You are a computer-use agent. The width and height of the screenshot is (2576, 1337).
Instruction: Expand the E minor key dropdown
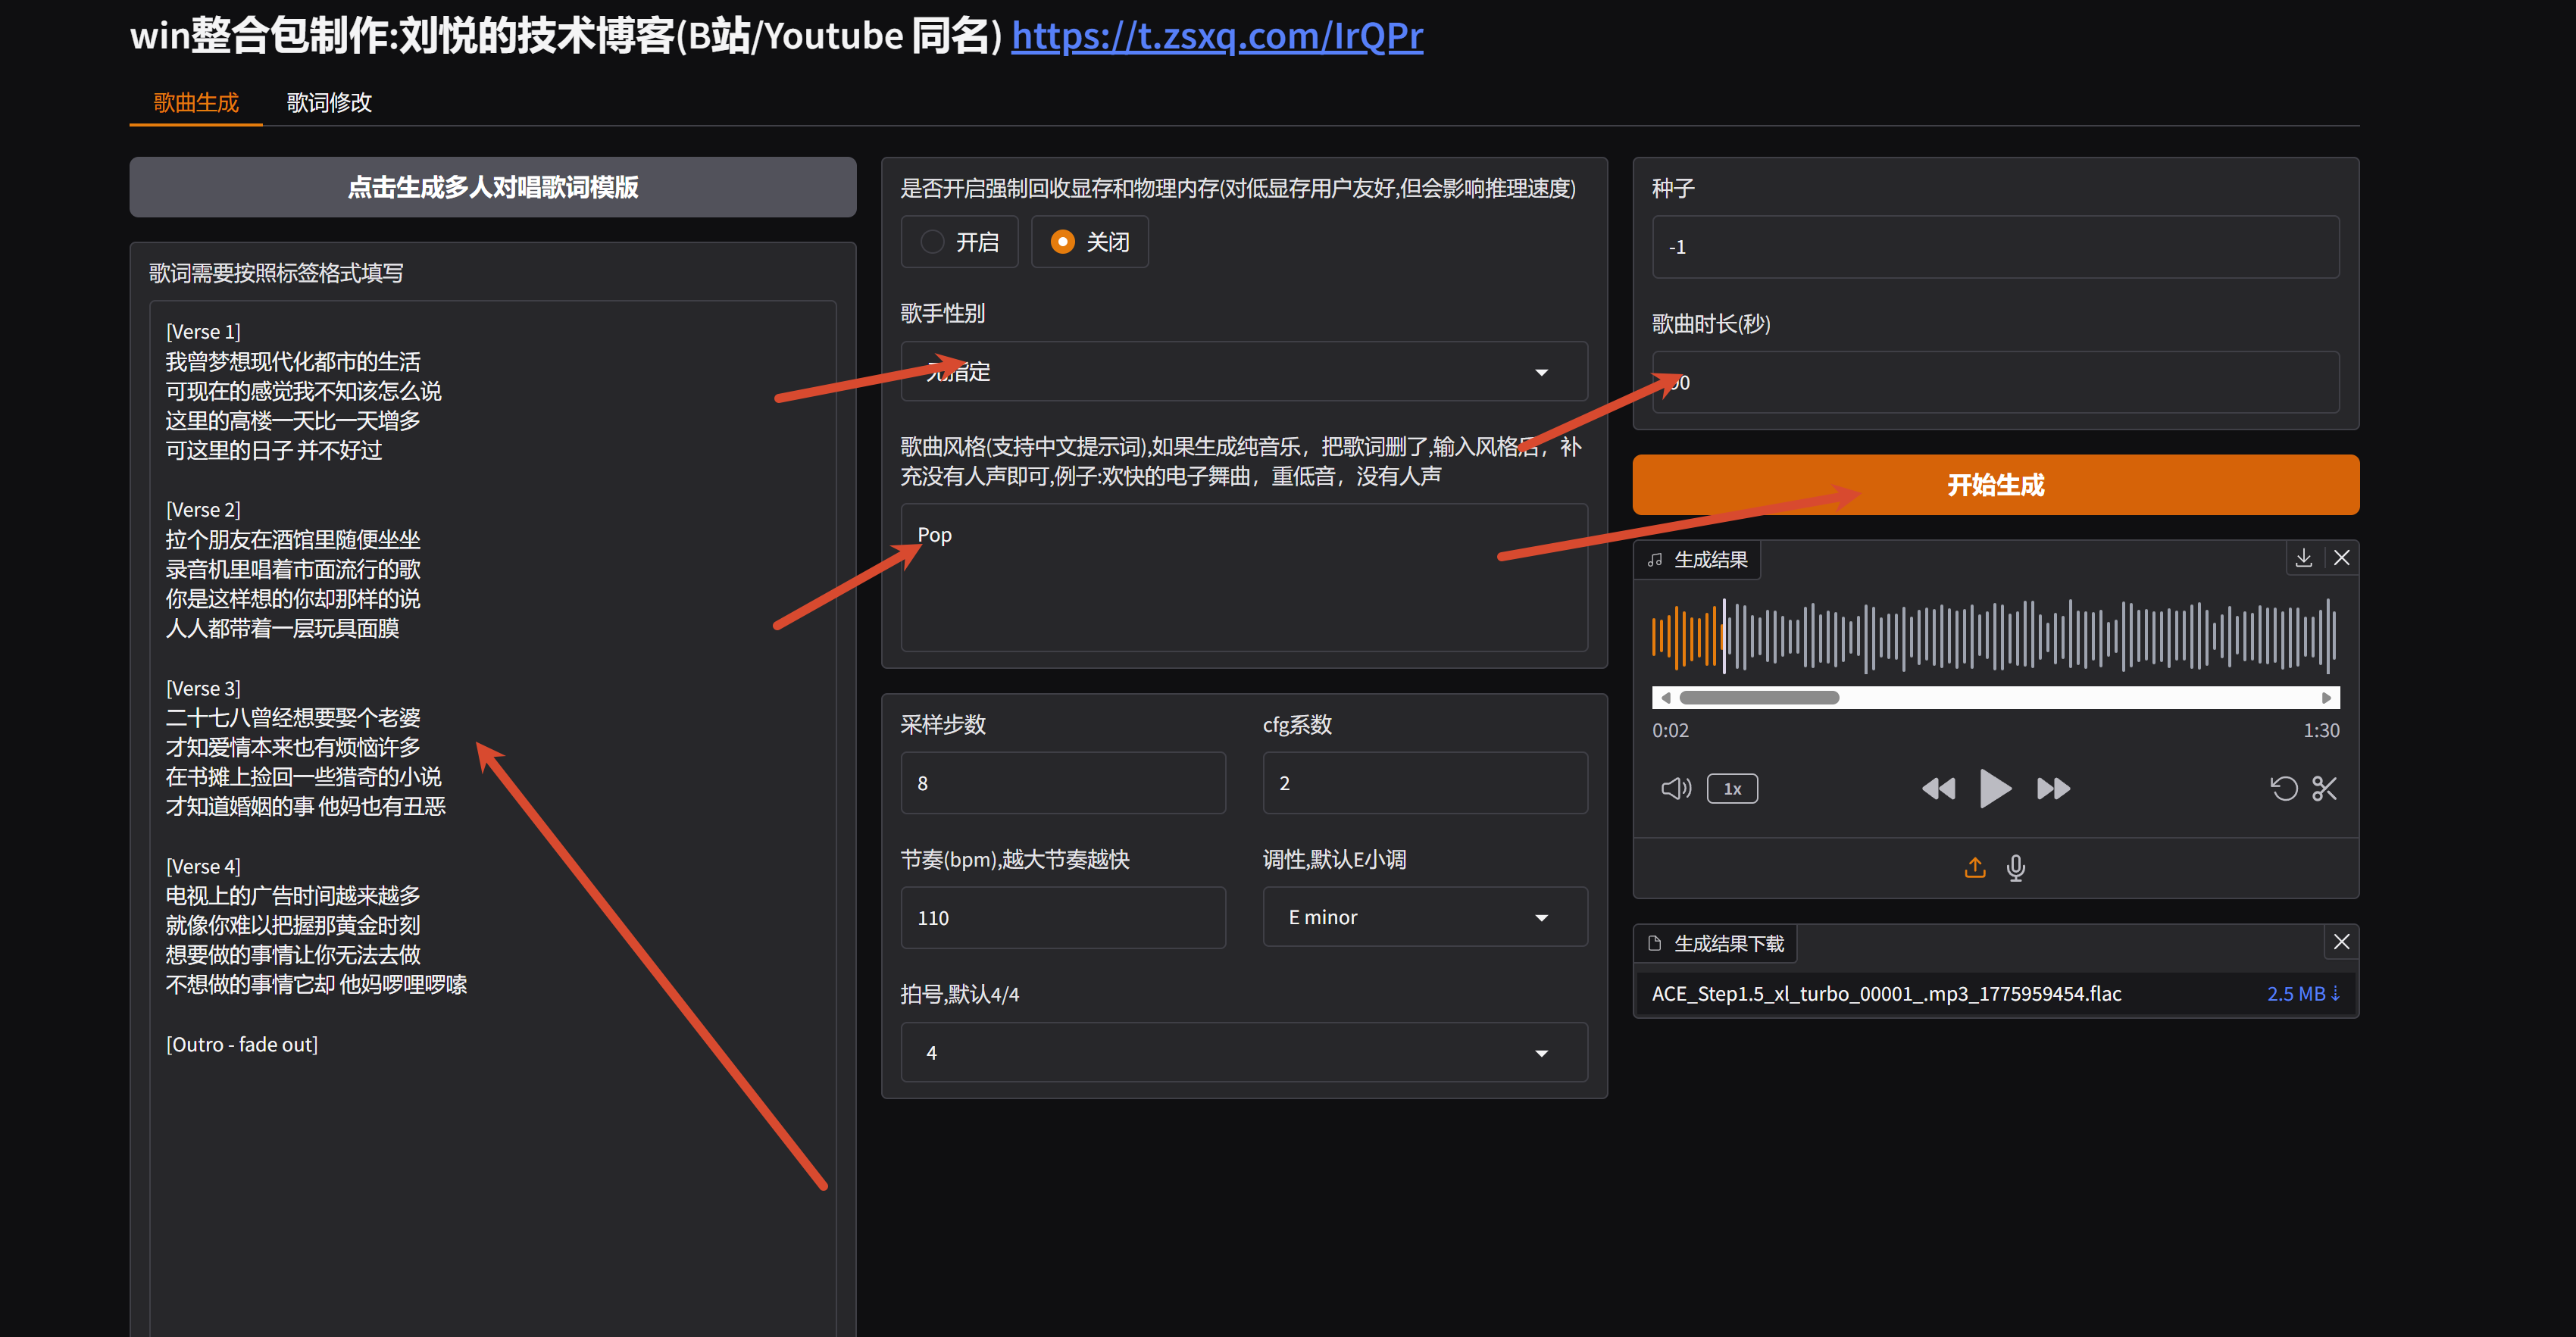[x=1424, y=917]
